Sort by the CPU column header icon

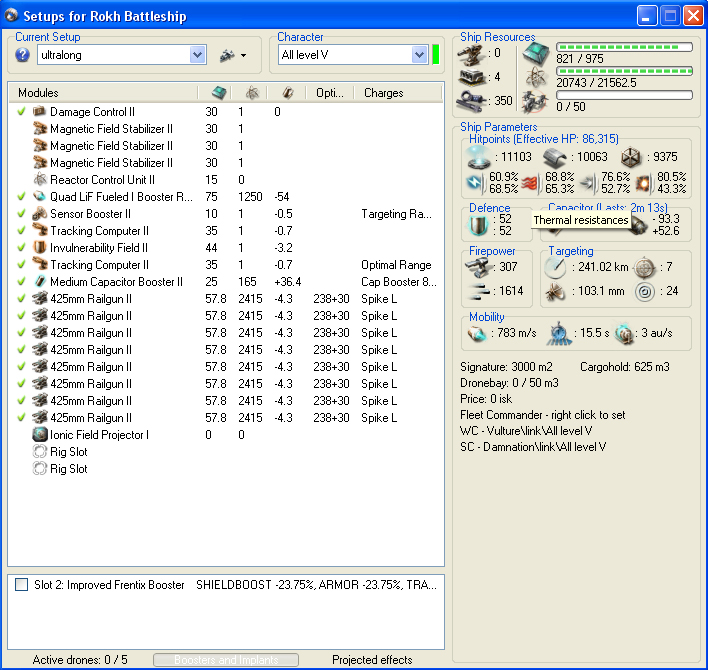tap(219, 93)
